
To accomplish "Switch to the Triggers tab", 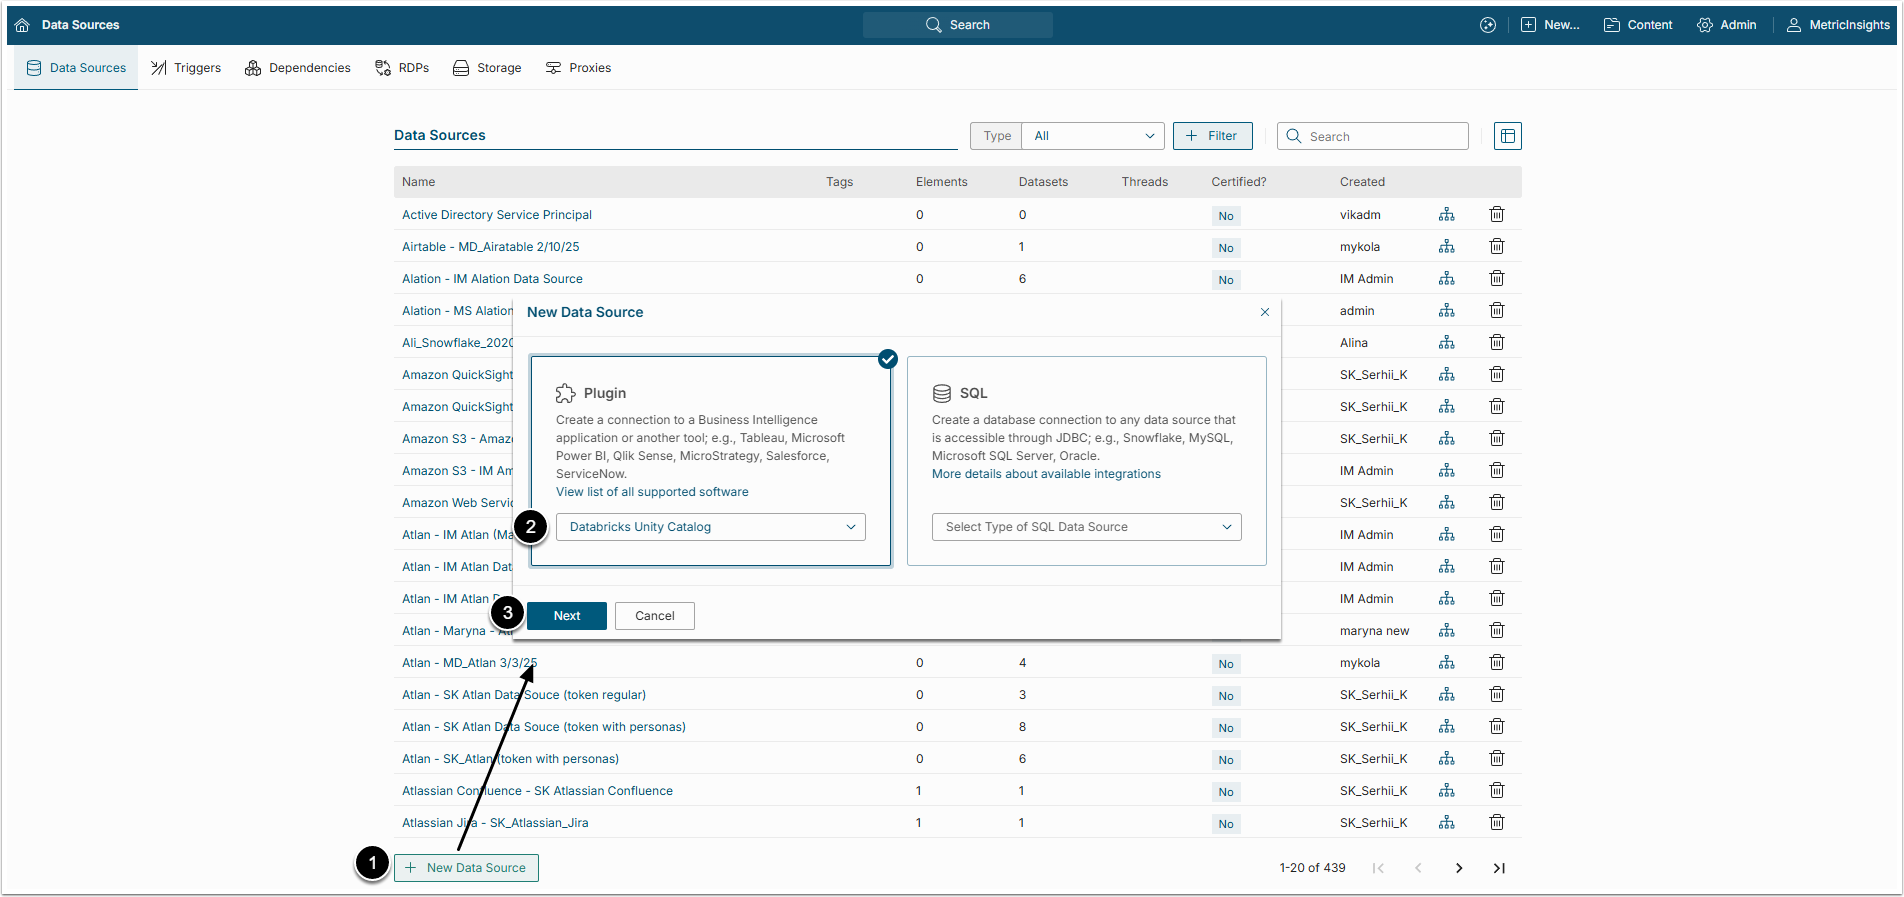I will click(186, 68).
